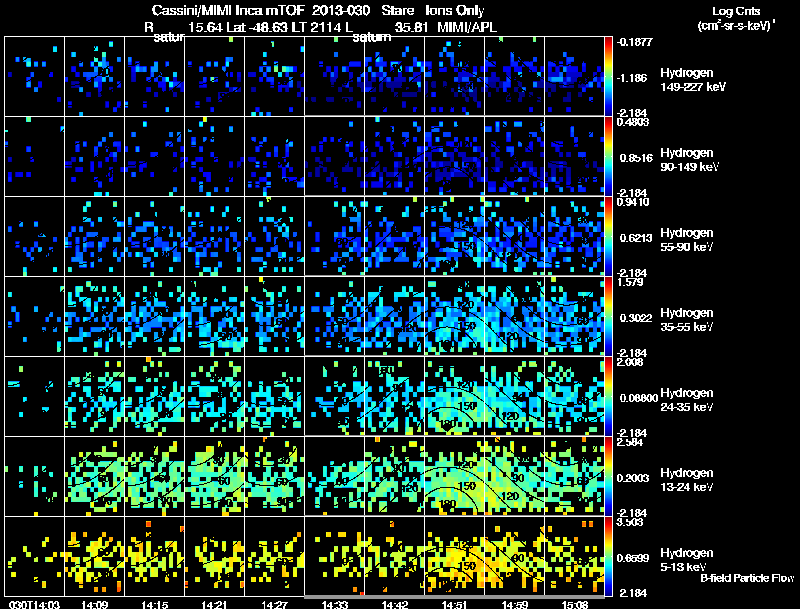Click the 'Ions Only' title text
Image resolution: width=800 pixels, height=609 pixels.
pos(455,11)
